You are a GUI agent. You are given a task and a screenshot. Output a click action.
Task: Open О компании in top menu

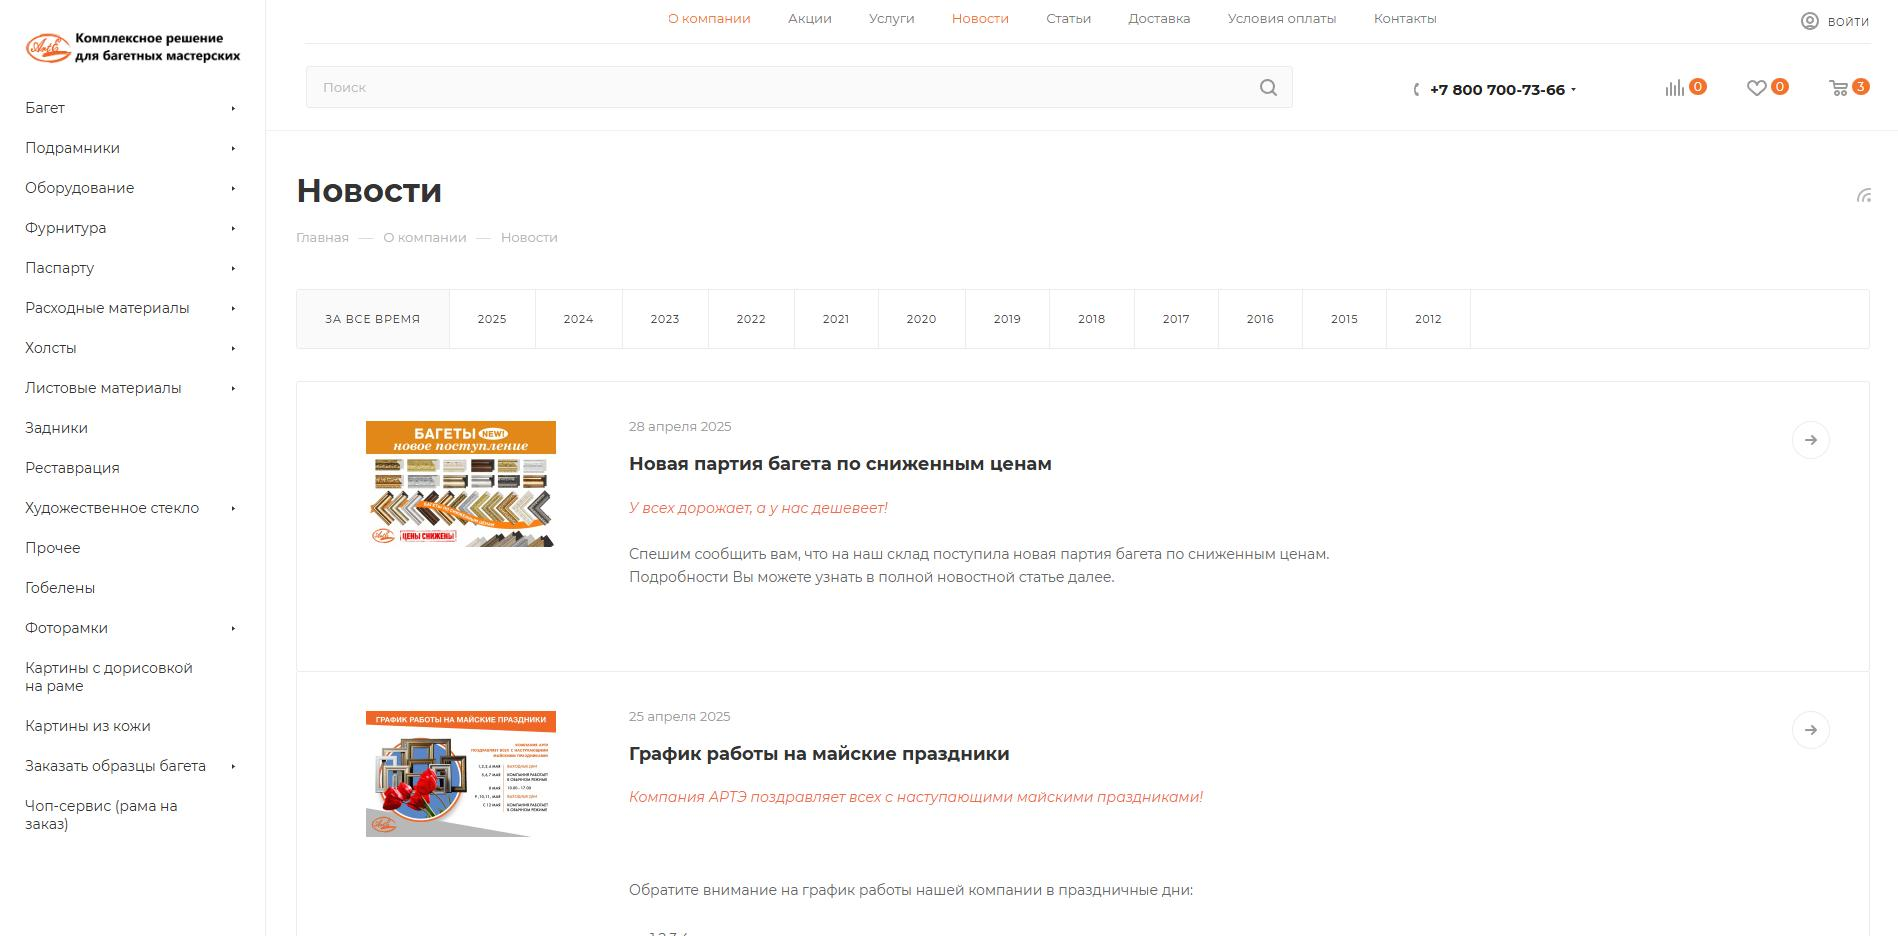click(709, 19)
